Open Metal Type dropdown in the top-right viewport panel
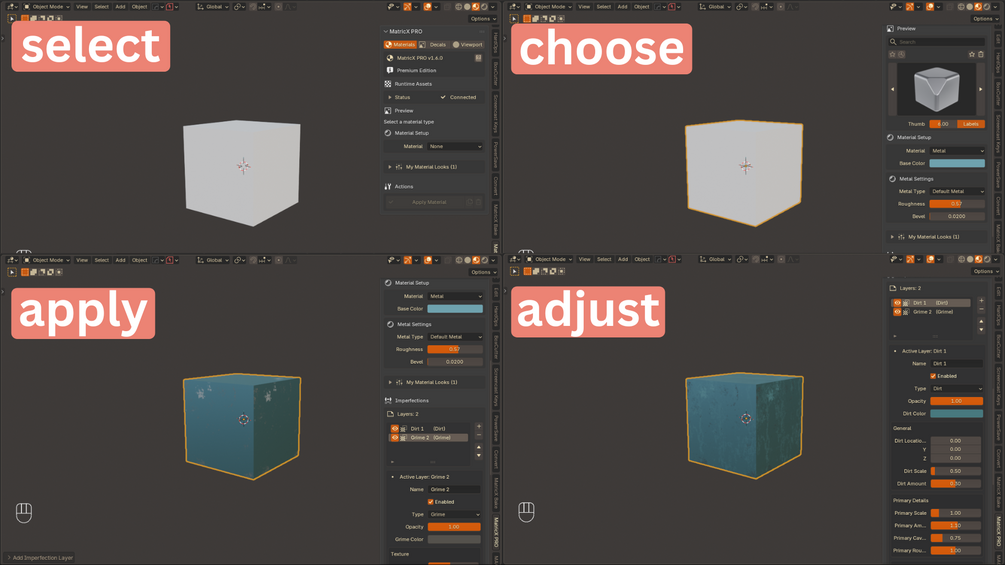1005x565 pixels. pyautogui.click(x=957, y=192)
